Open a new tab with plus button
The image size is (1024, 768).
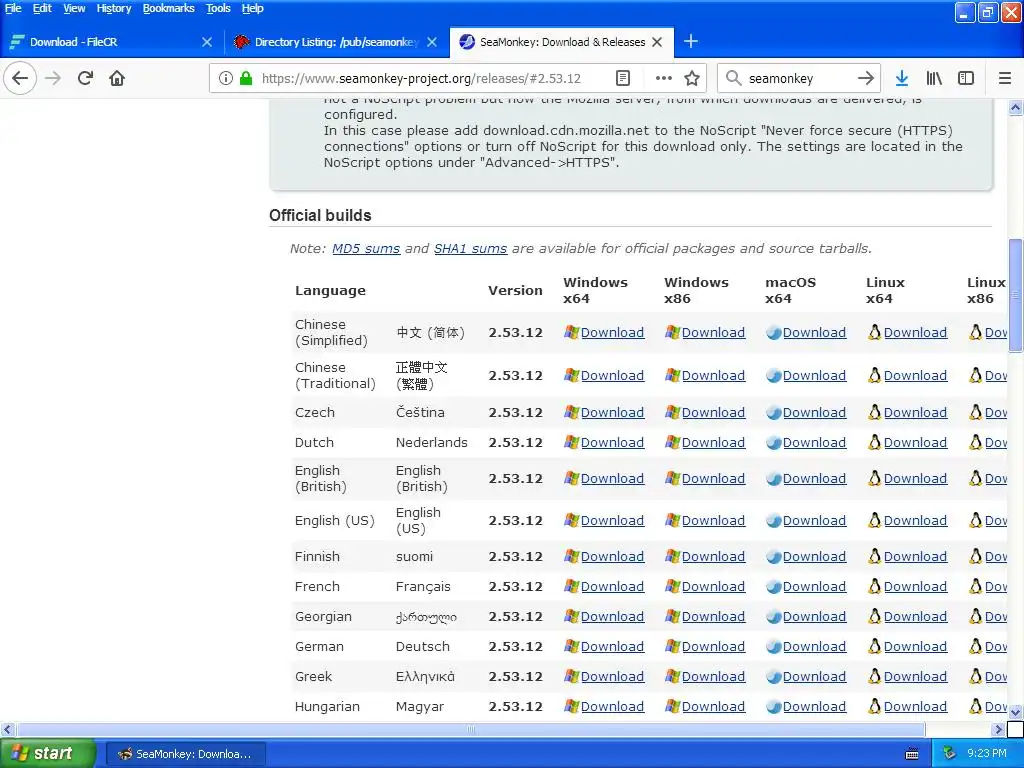click(x=691, y=42)
